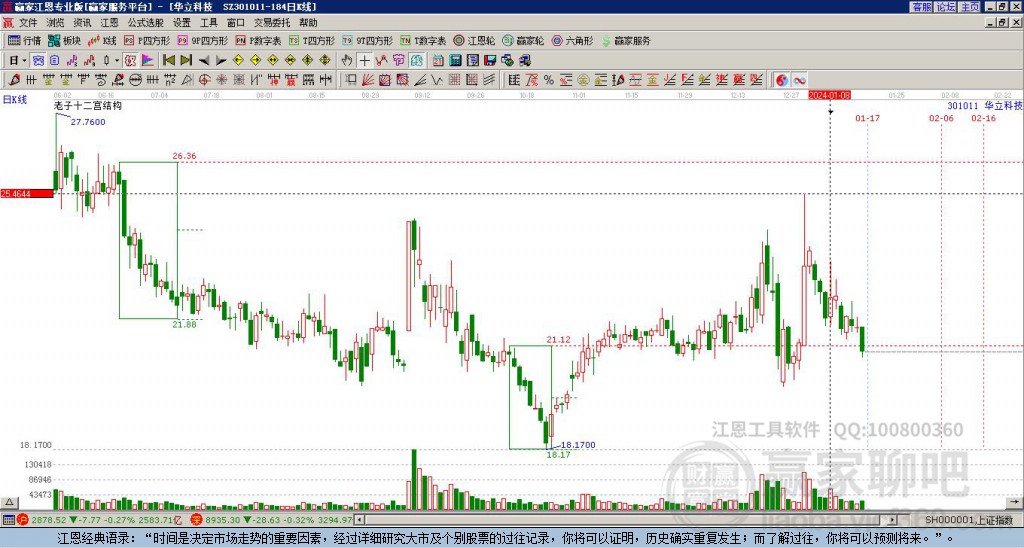
Task: Open the 六角形 hexagon tool
Action: pyautogui.click(x=572, y=40)
